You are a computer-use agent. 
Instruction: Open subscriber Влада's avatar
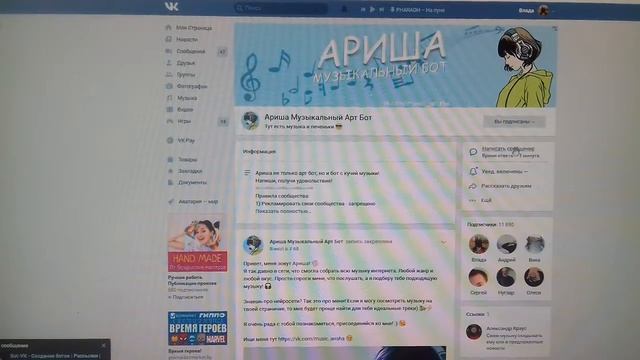[x=479, y=244]
